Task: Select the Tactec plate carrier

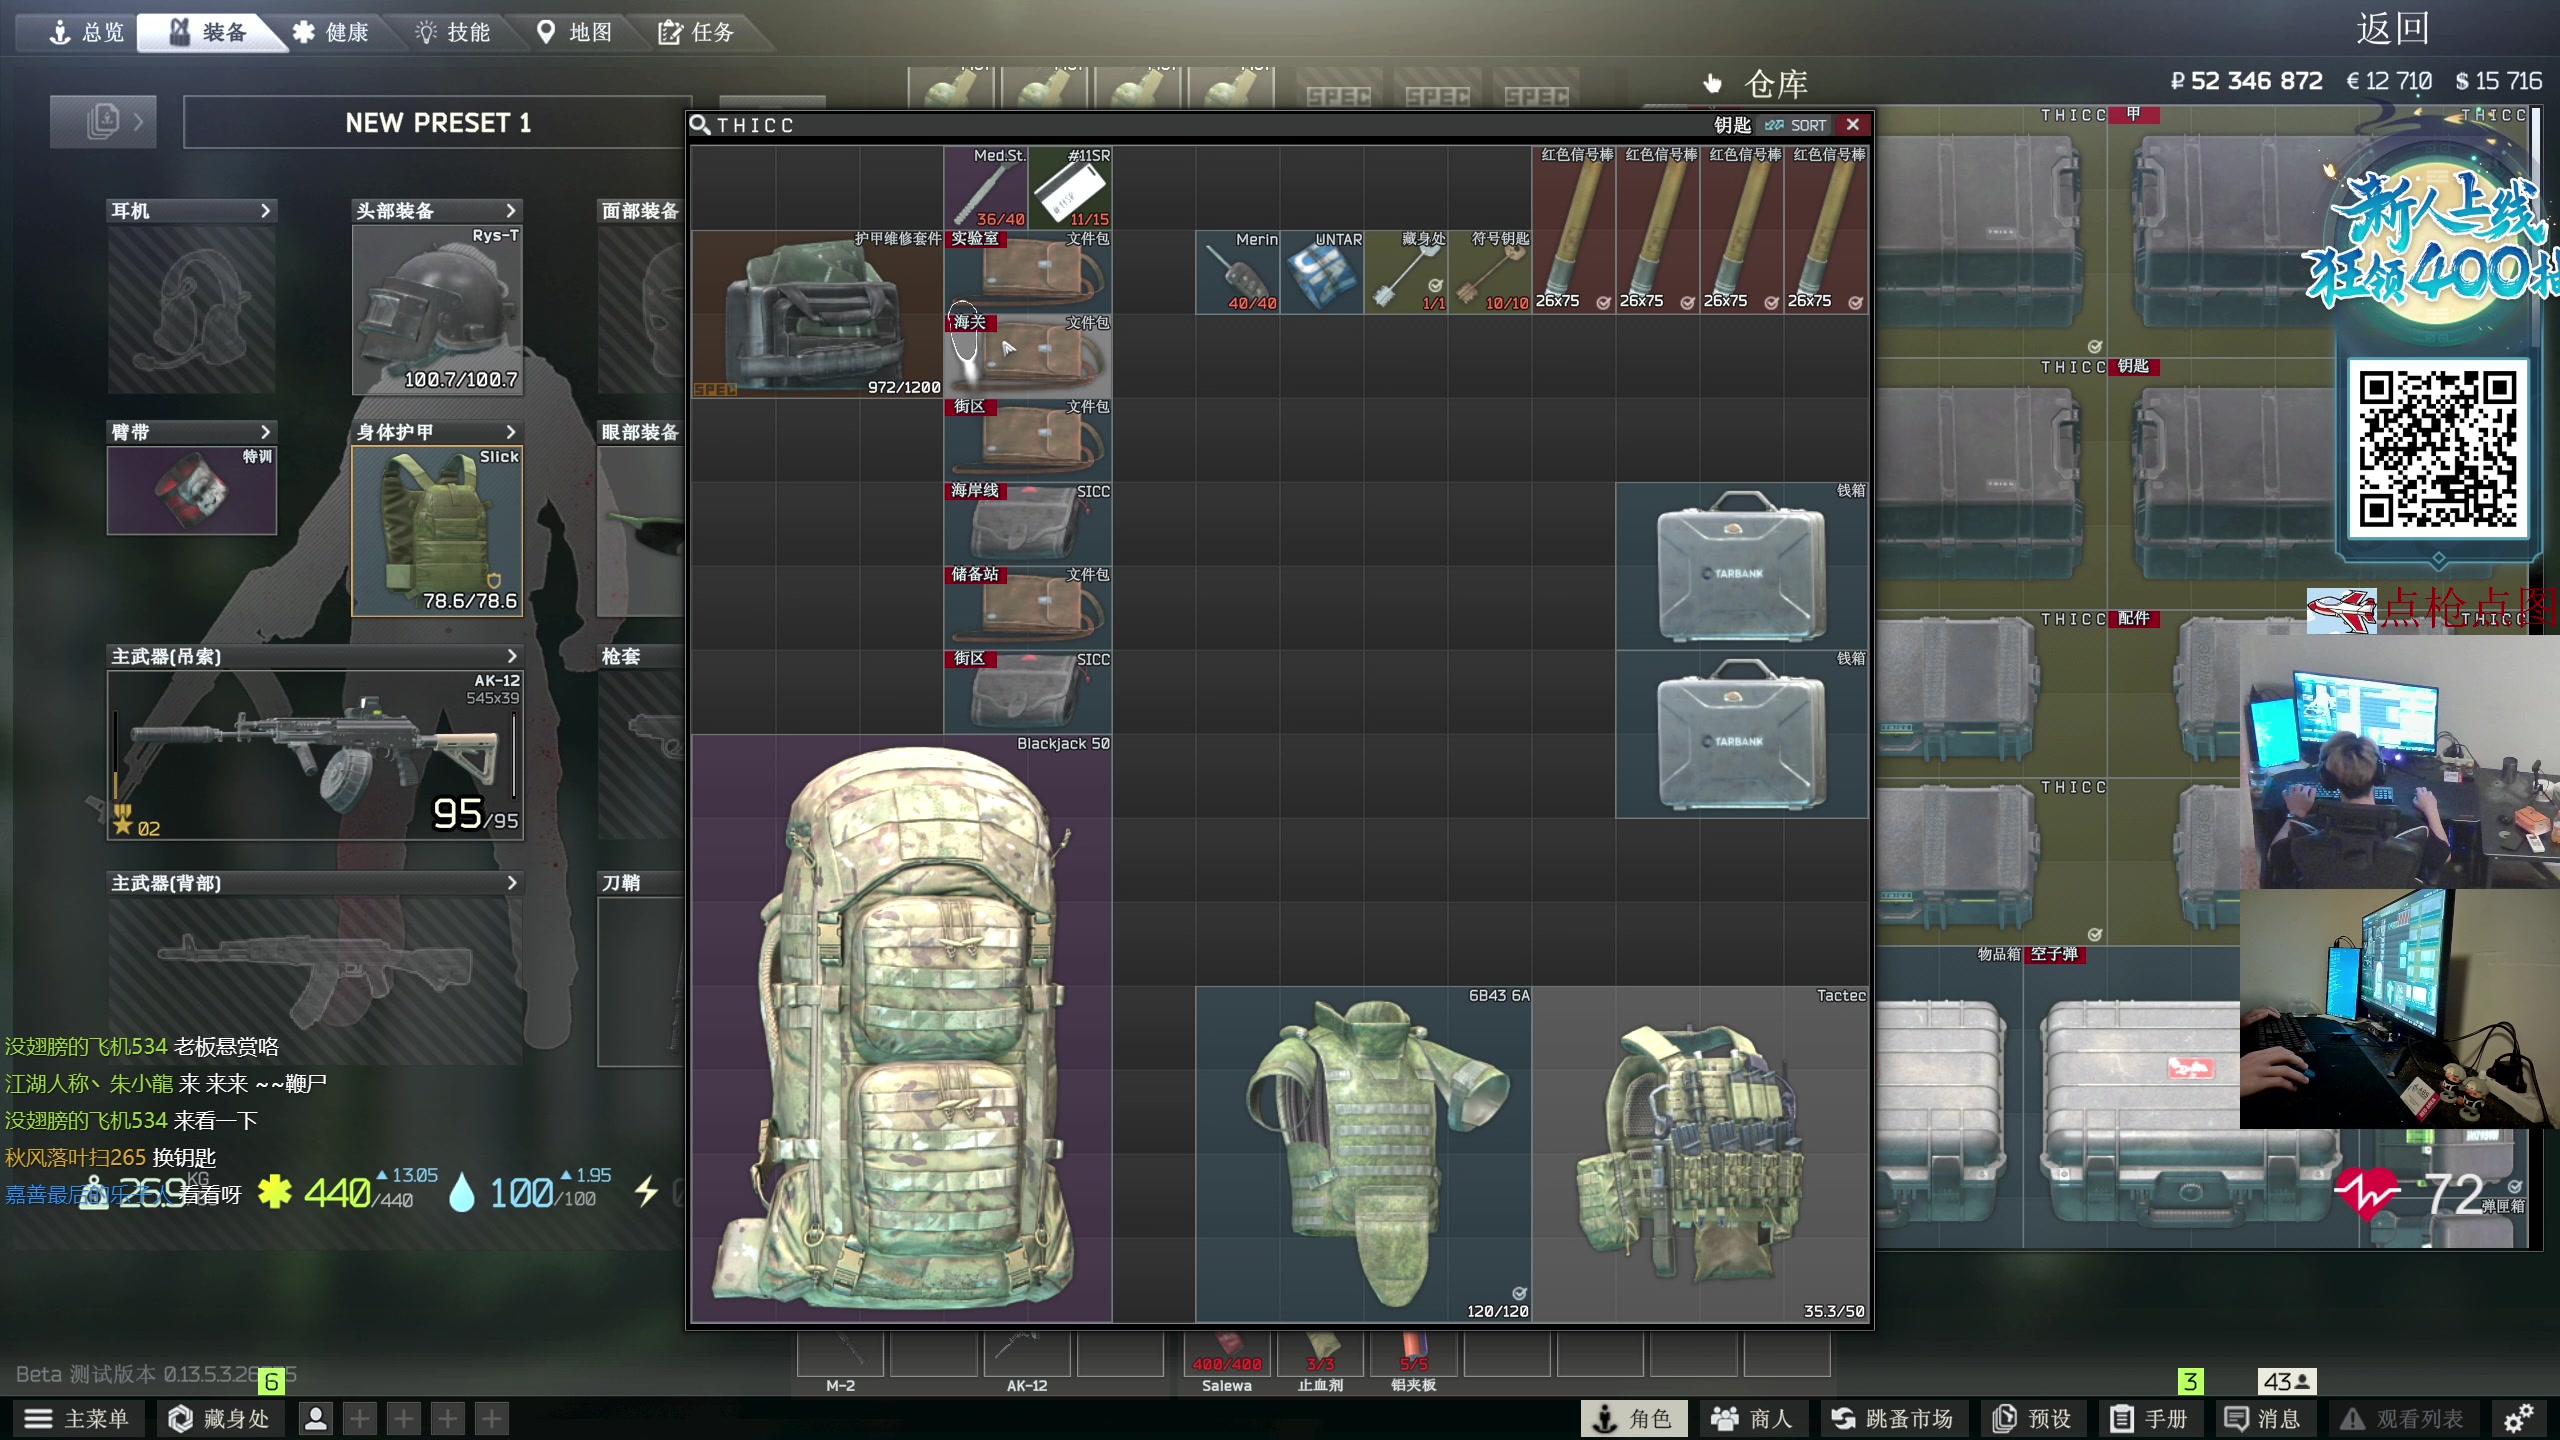Action: 1700,1154
